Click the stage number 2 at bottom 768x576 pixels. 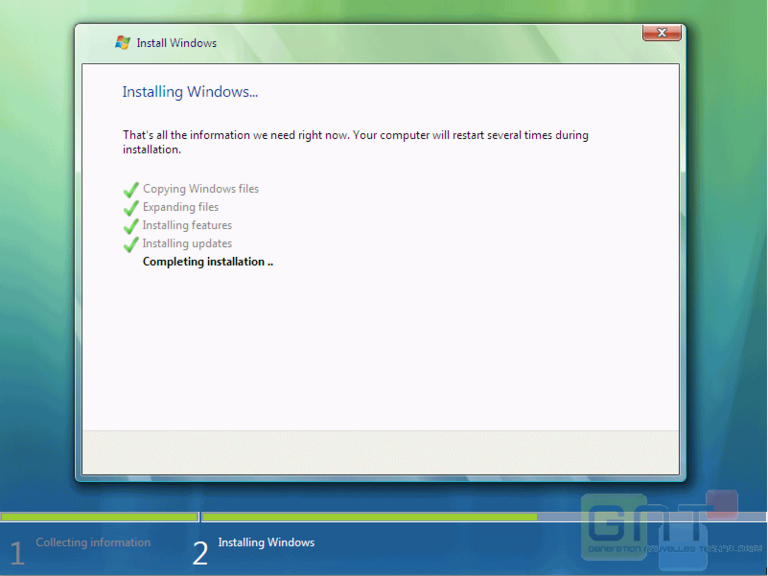[x=200, y=553]
